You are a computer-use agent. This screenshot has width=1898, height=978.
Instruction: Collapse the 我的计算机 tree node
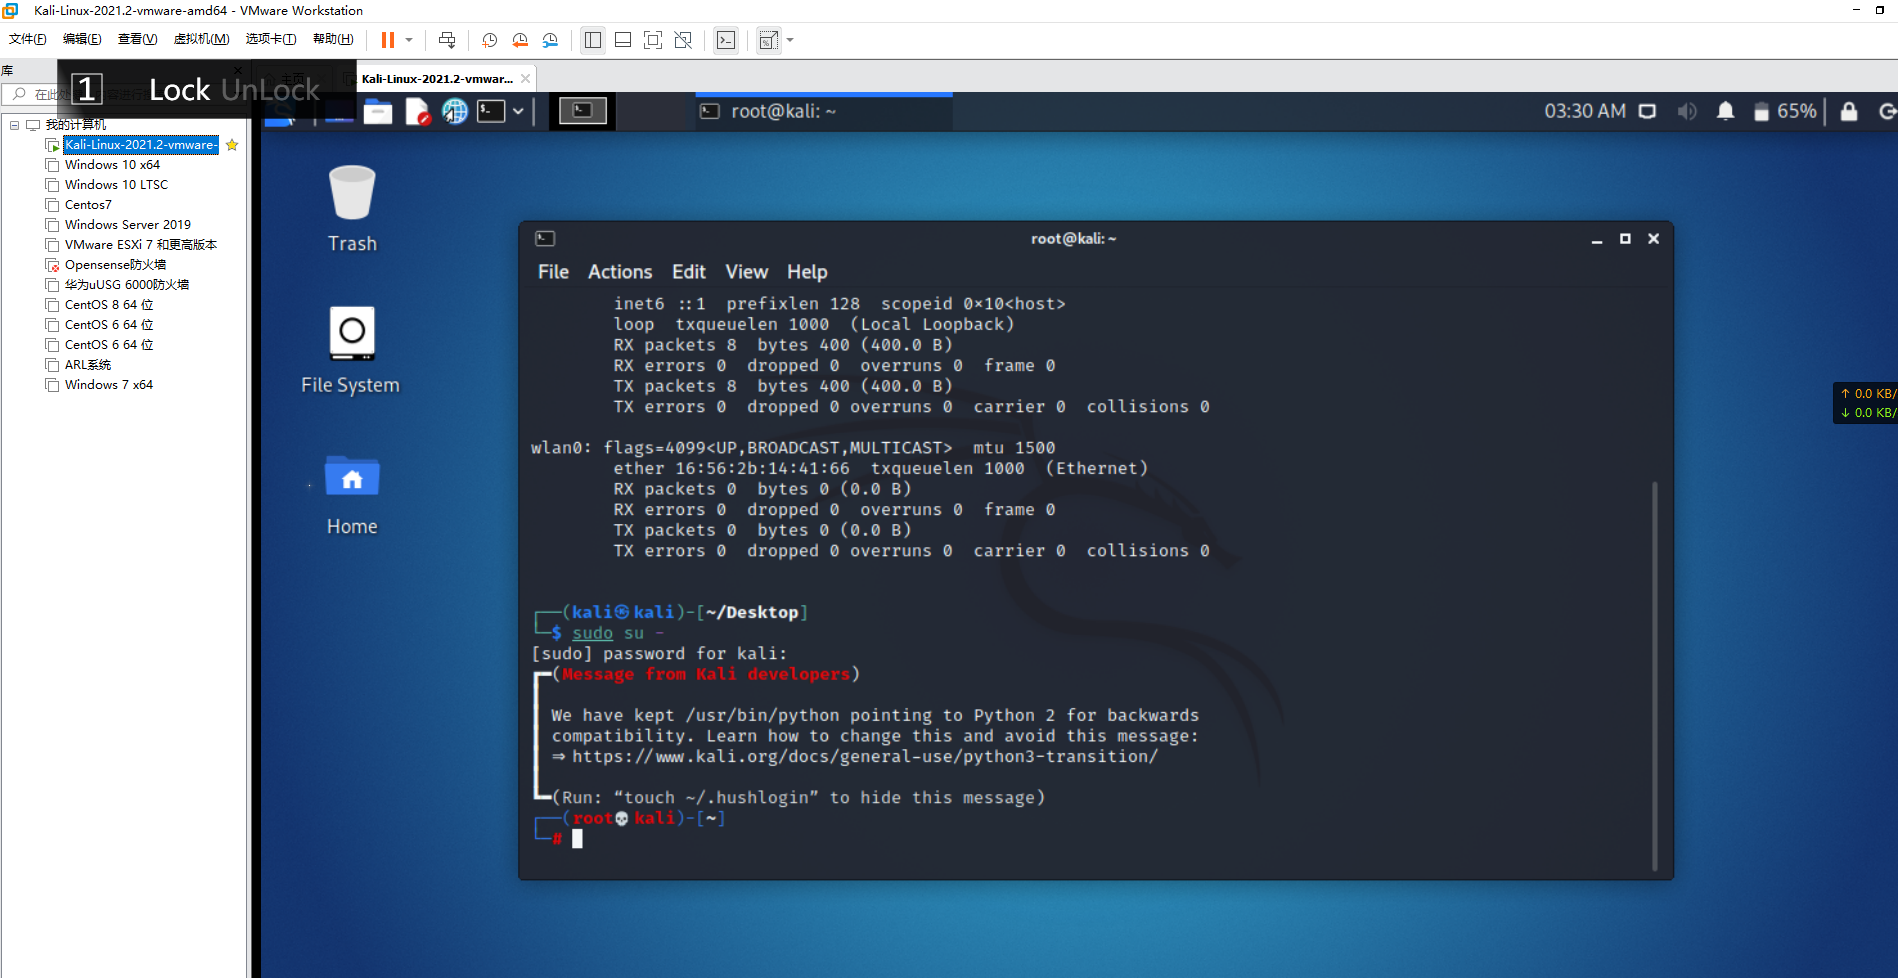[x=14, y=125]
